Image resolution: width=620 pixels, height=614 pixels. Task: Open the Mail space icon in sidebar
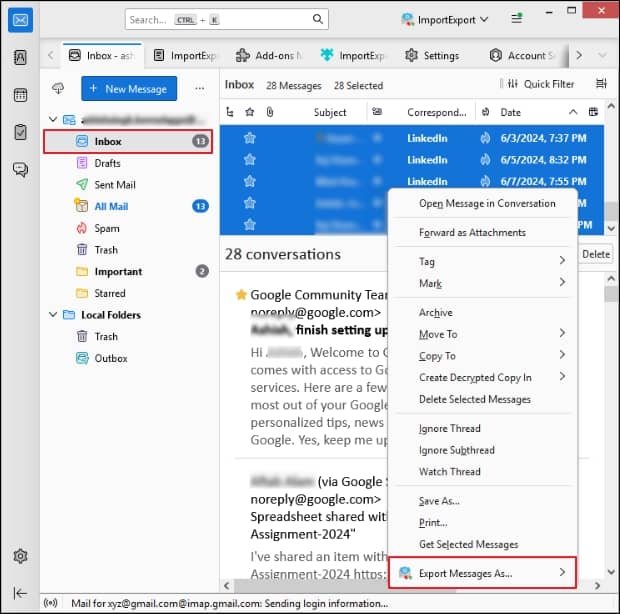[x=20, y=20]
